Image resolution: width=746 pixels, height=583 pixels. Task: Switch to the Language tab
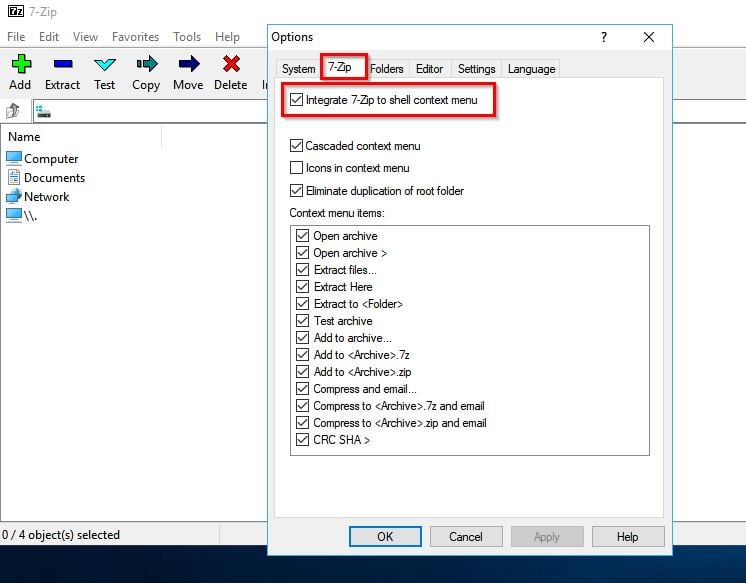(531, 69)
